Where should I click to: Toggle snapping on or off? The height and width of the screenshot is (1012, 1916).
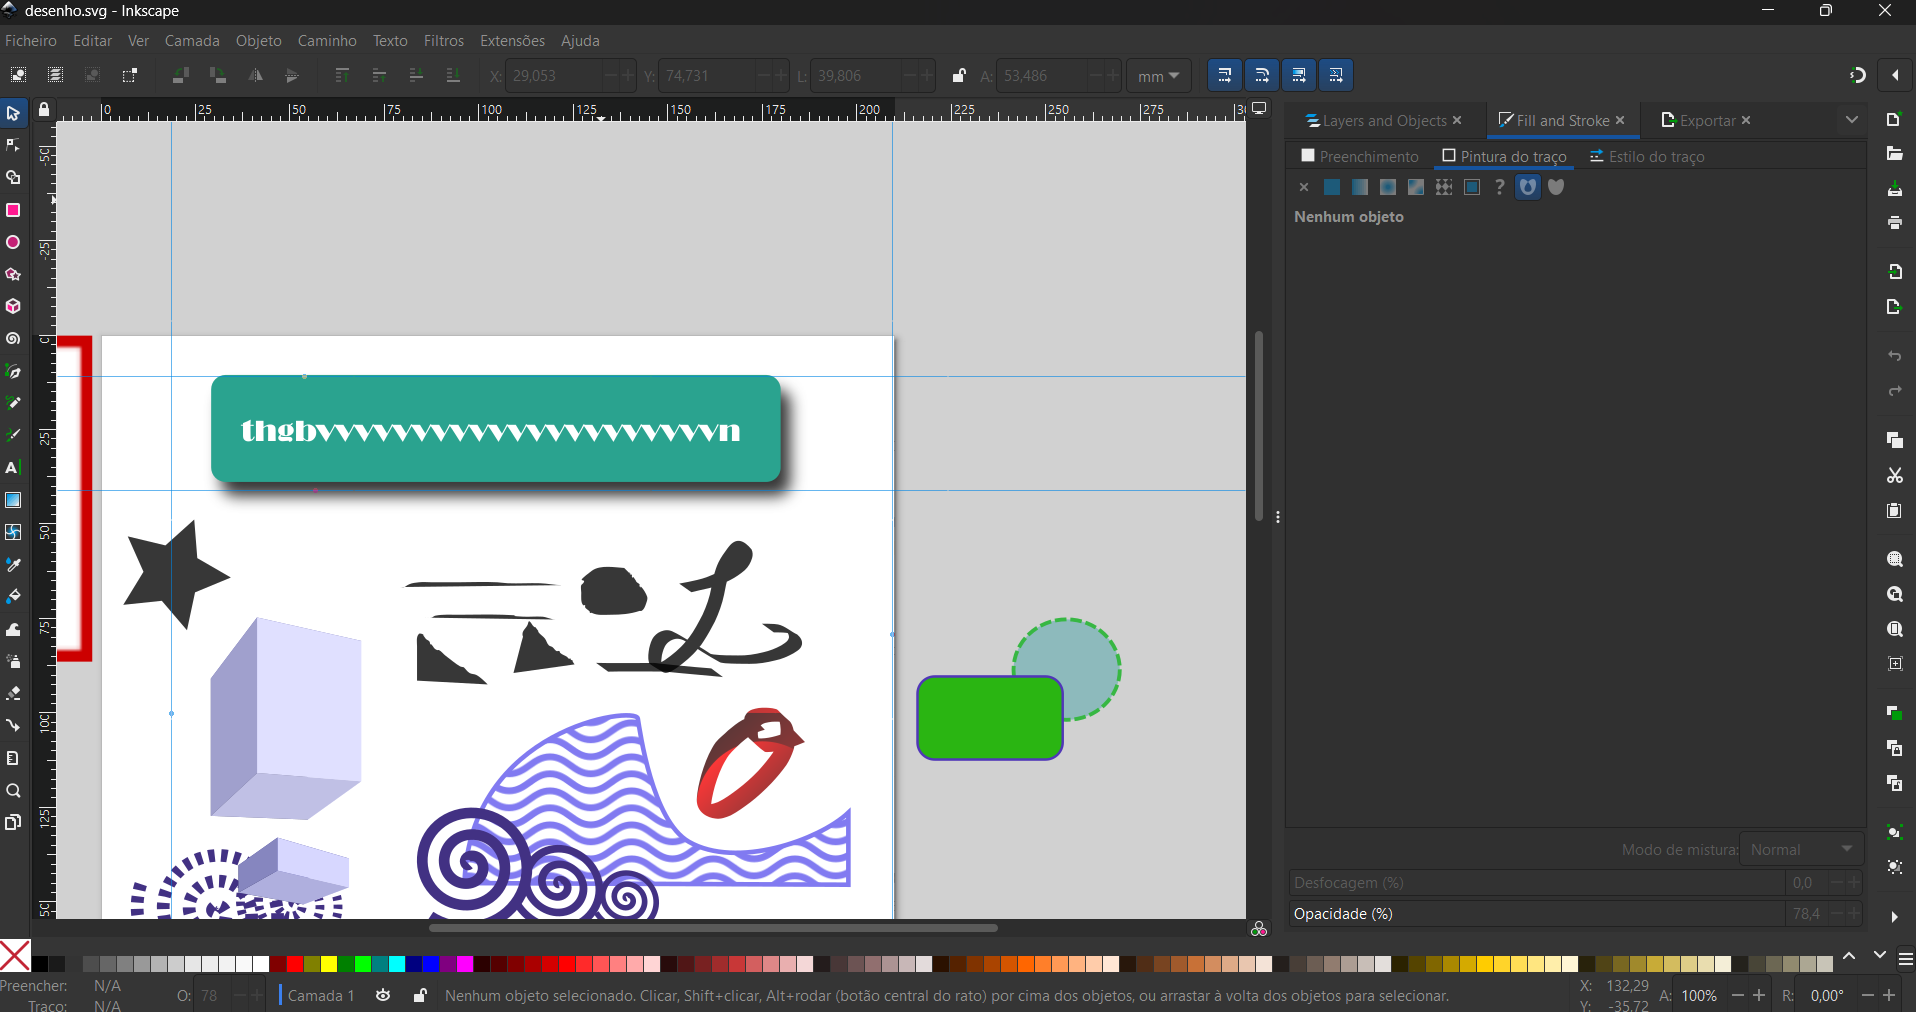click(x=1858, y=75)
